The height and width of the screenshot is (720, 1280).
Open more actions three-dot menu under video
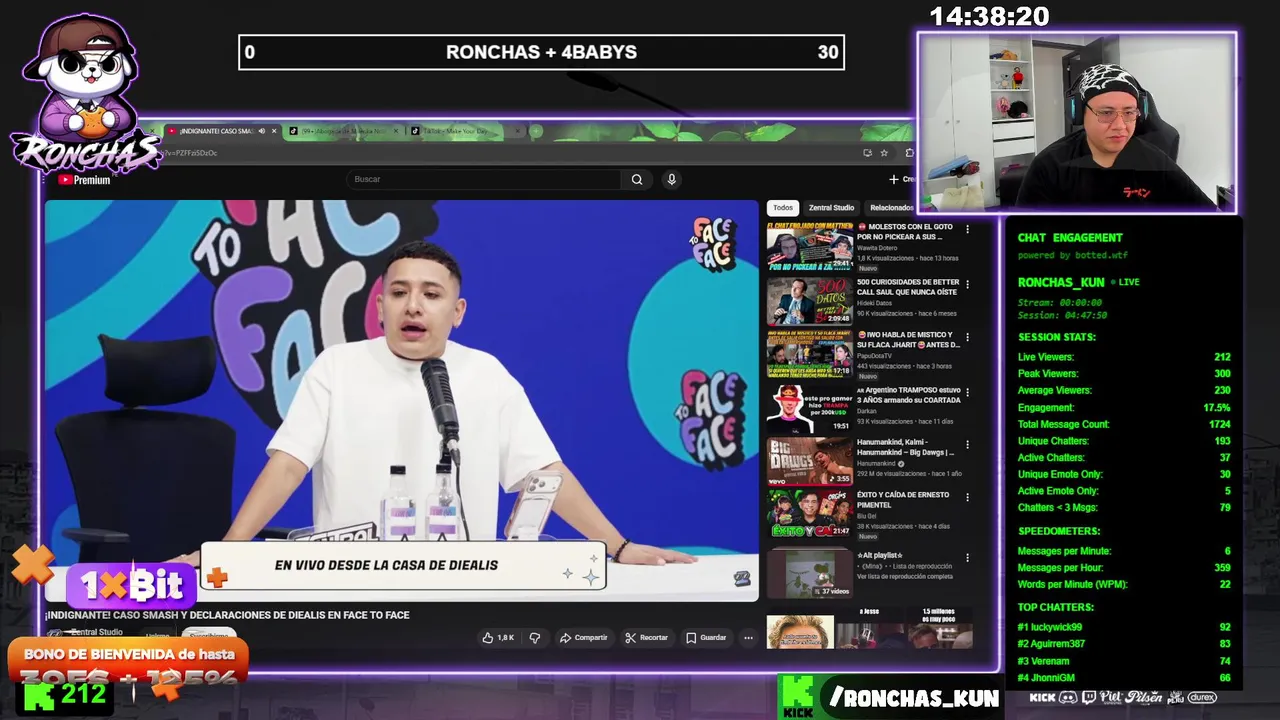748,638
